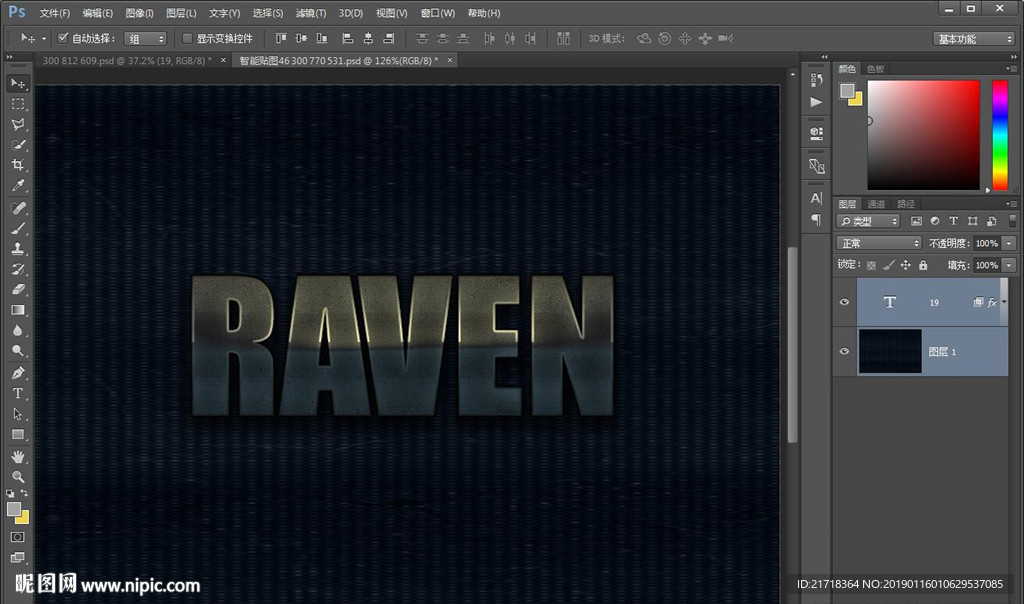Click the lock all icon in Layers panel
The width and height of the screenshot is (1024, 604).
pyautogui.click(x=923, y=265)
